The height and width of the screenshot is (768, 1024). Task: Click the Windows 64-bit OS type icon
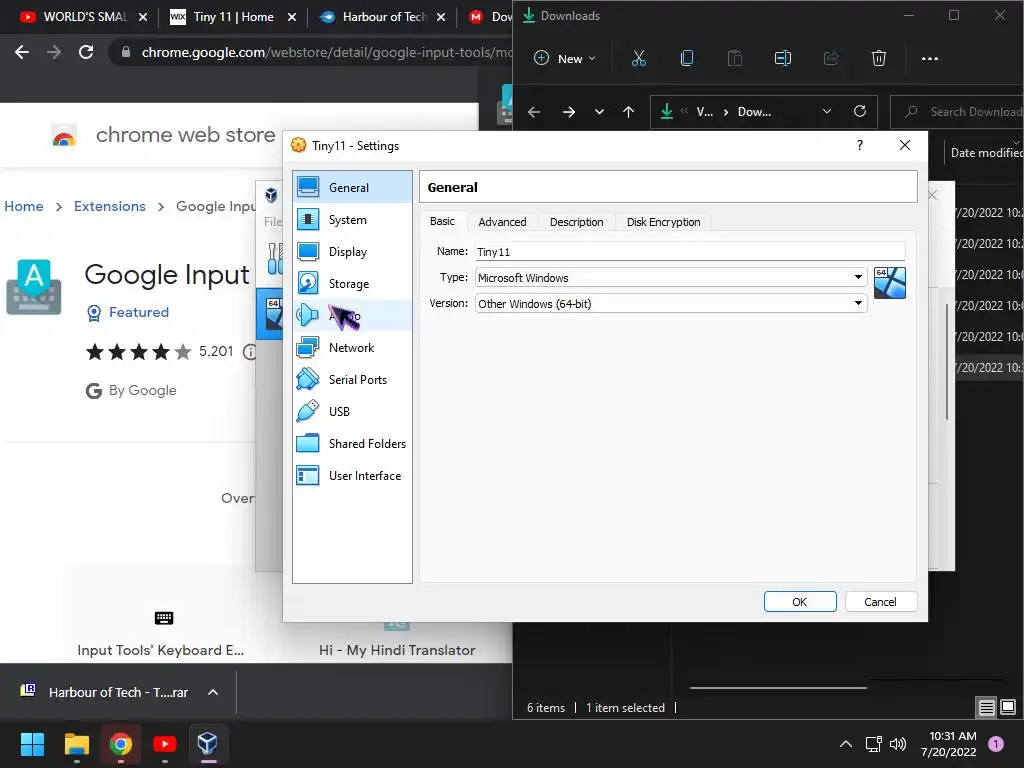889,283
